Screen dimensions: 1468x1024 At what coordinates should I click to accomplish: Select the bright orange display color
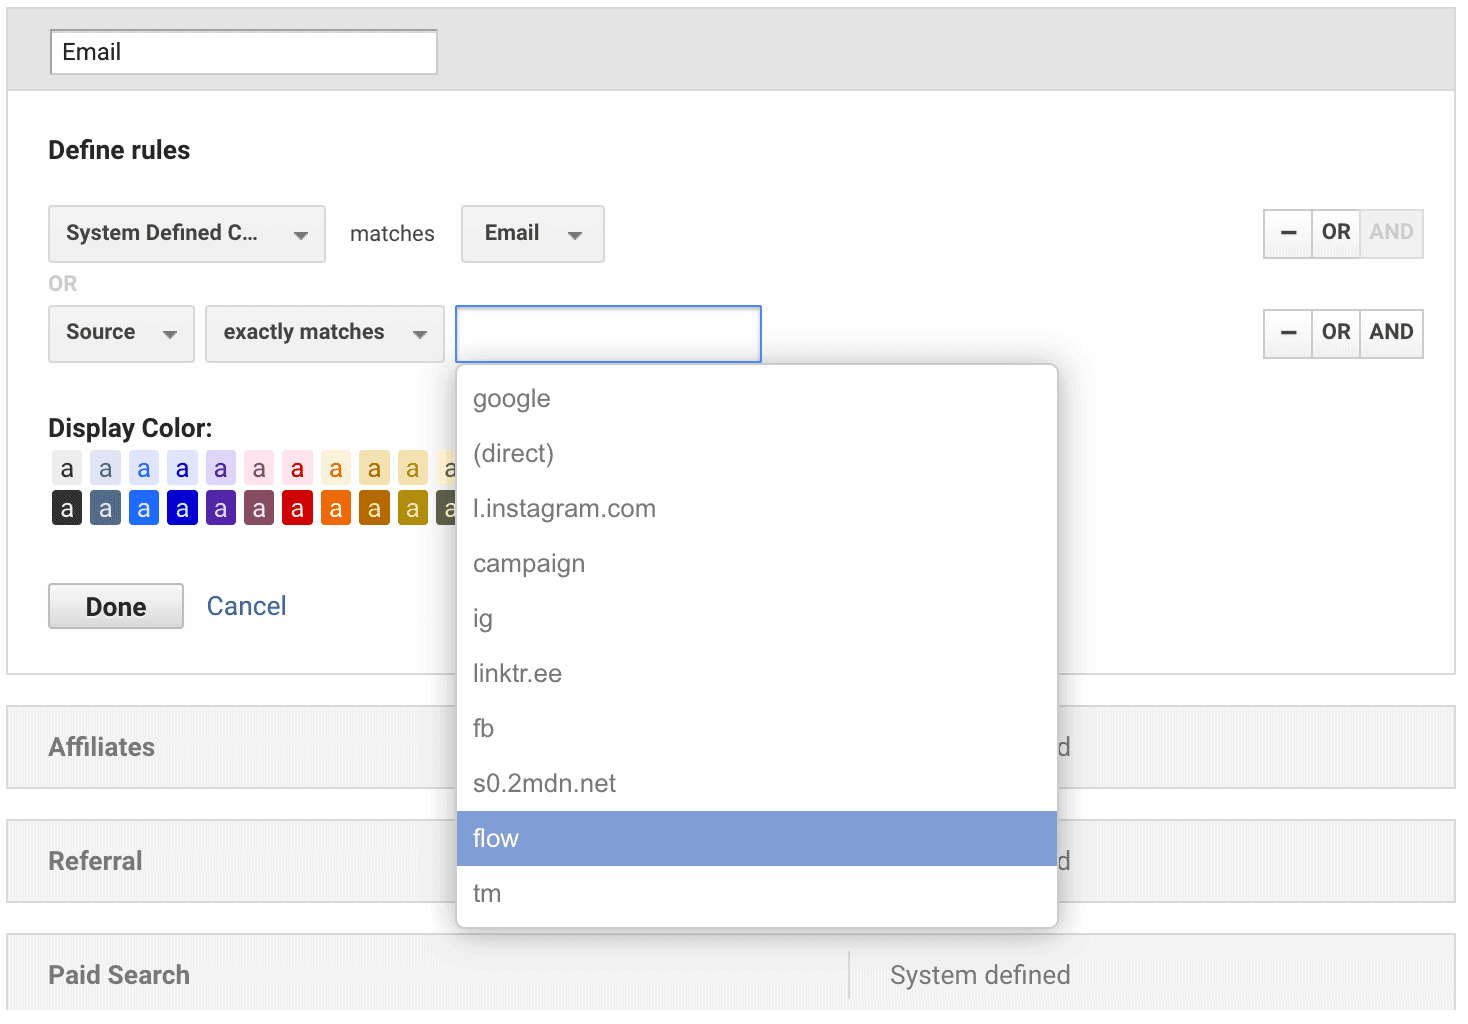click(x=336, y=509)
